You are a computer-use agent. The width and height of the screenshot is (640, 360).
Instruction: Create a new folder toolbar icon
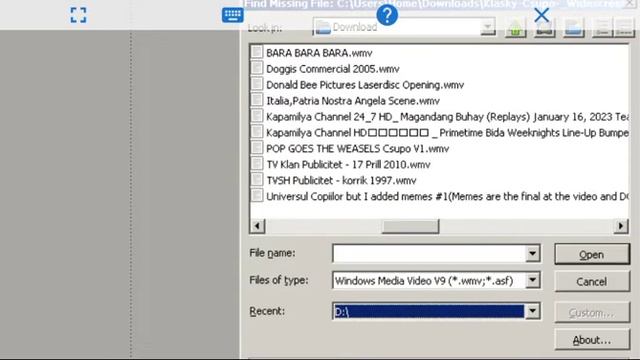pyautogui.click(x=573, y=28)
